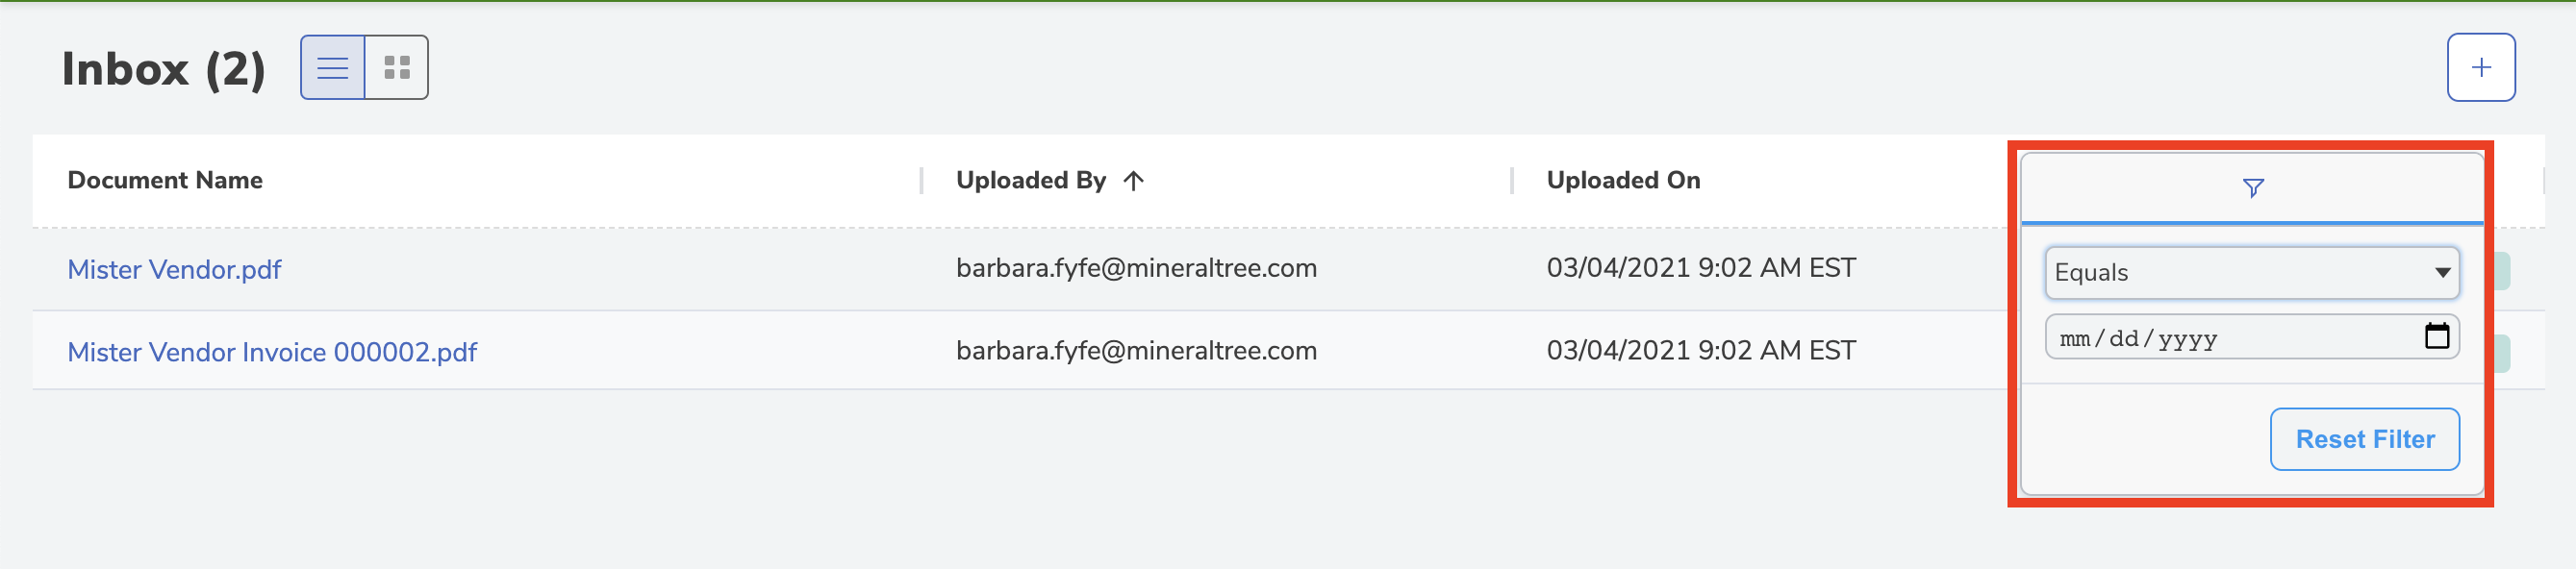This screenshot has height=569, width=2576.
Task: Switch to grid view layout
Action: (x=397, y=68)
